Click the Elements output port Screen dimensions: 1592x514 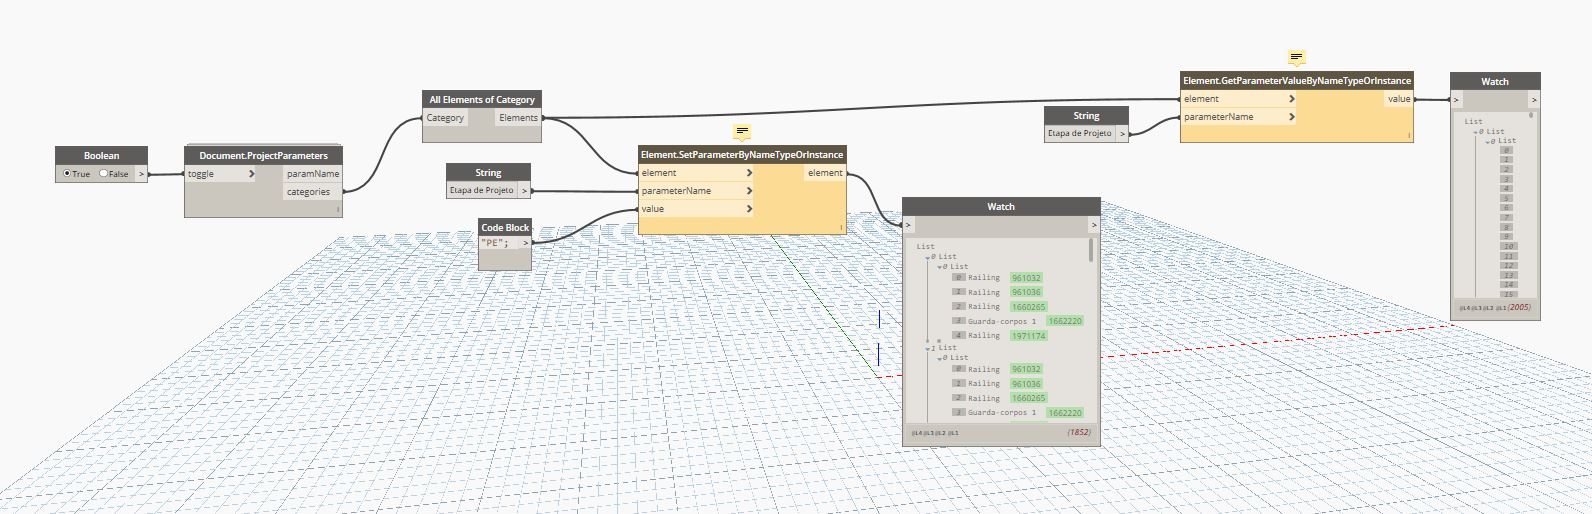pyautogui.click(x=518, y=118)
